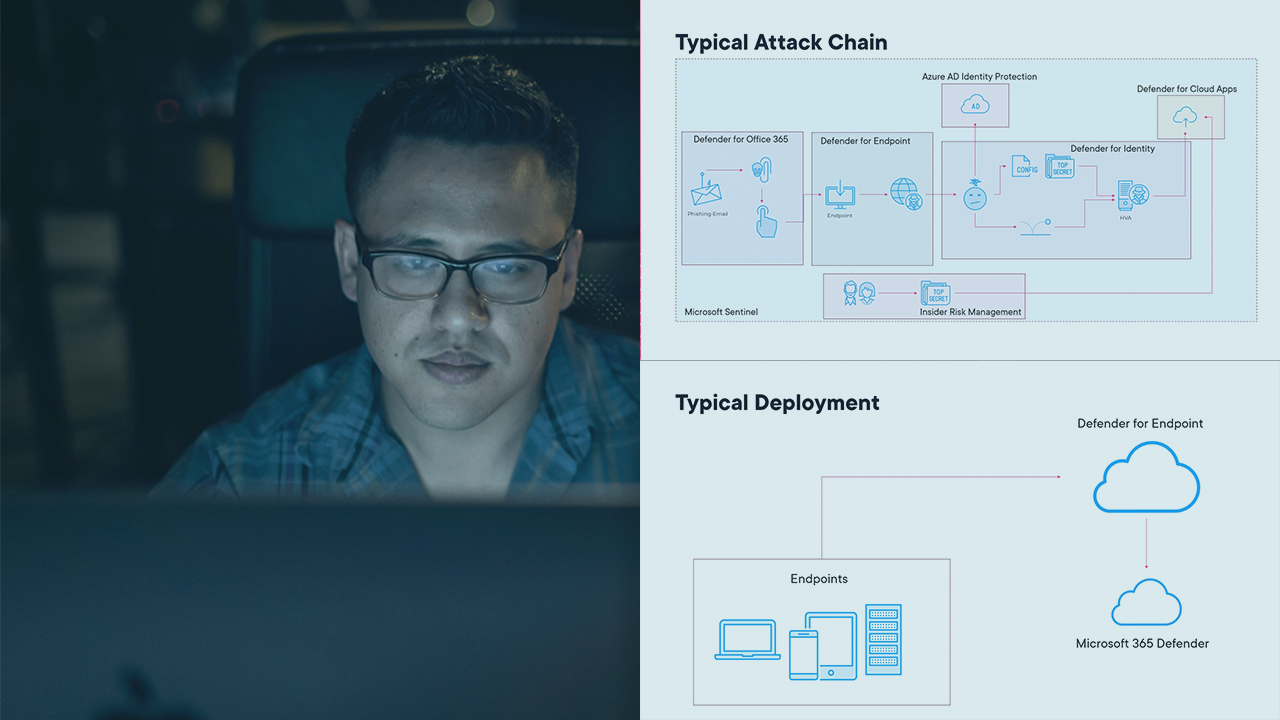Click the Typical Attack Chain heading

[x=781, y=42]
